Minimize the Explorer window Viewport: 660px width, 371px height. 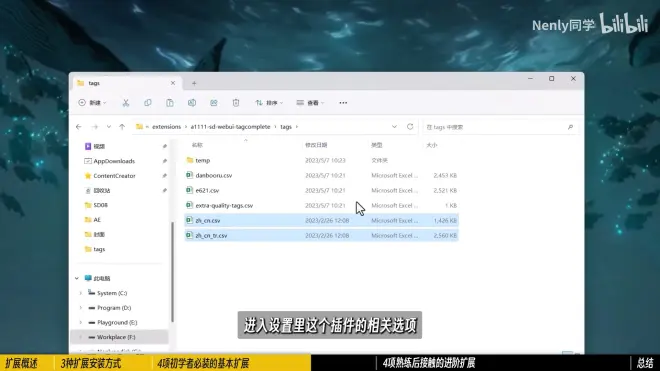[530, 79]
